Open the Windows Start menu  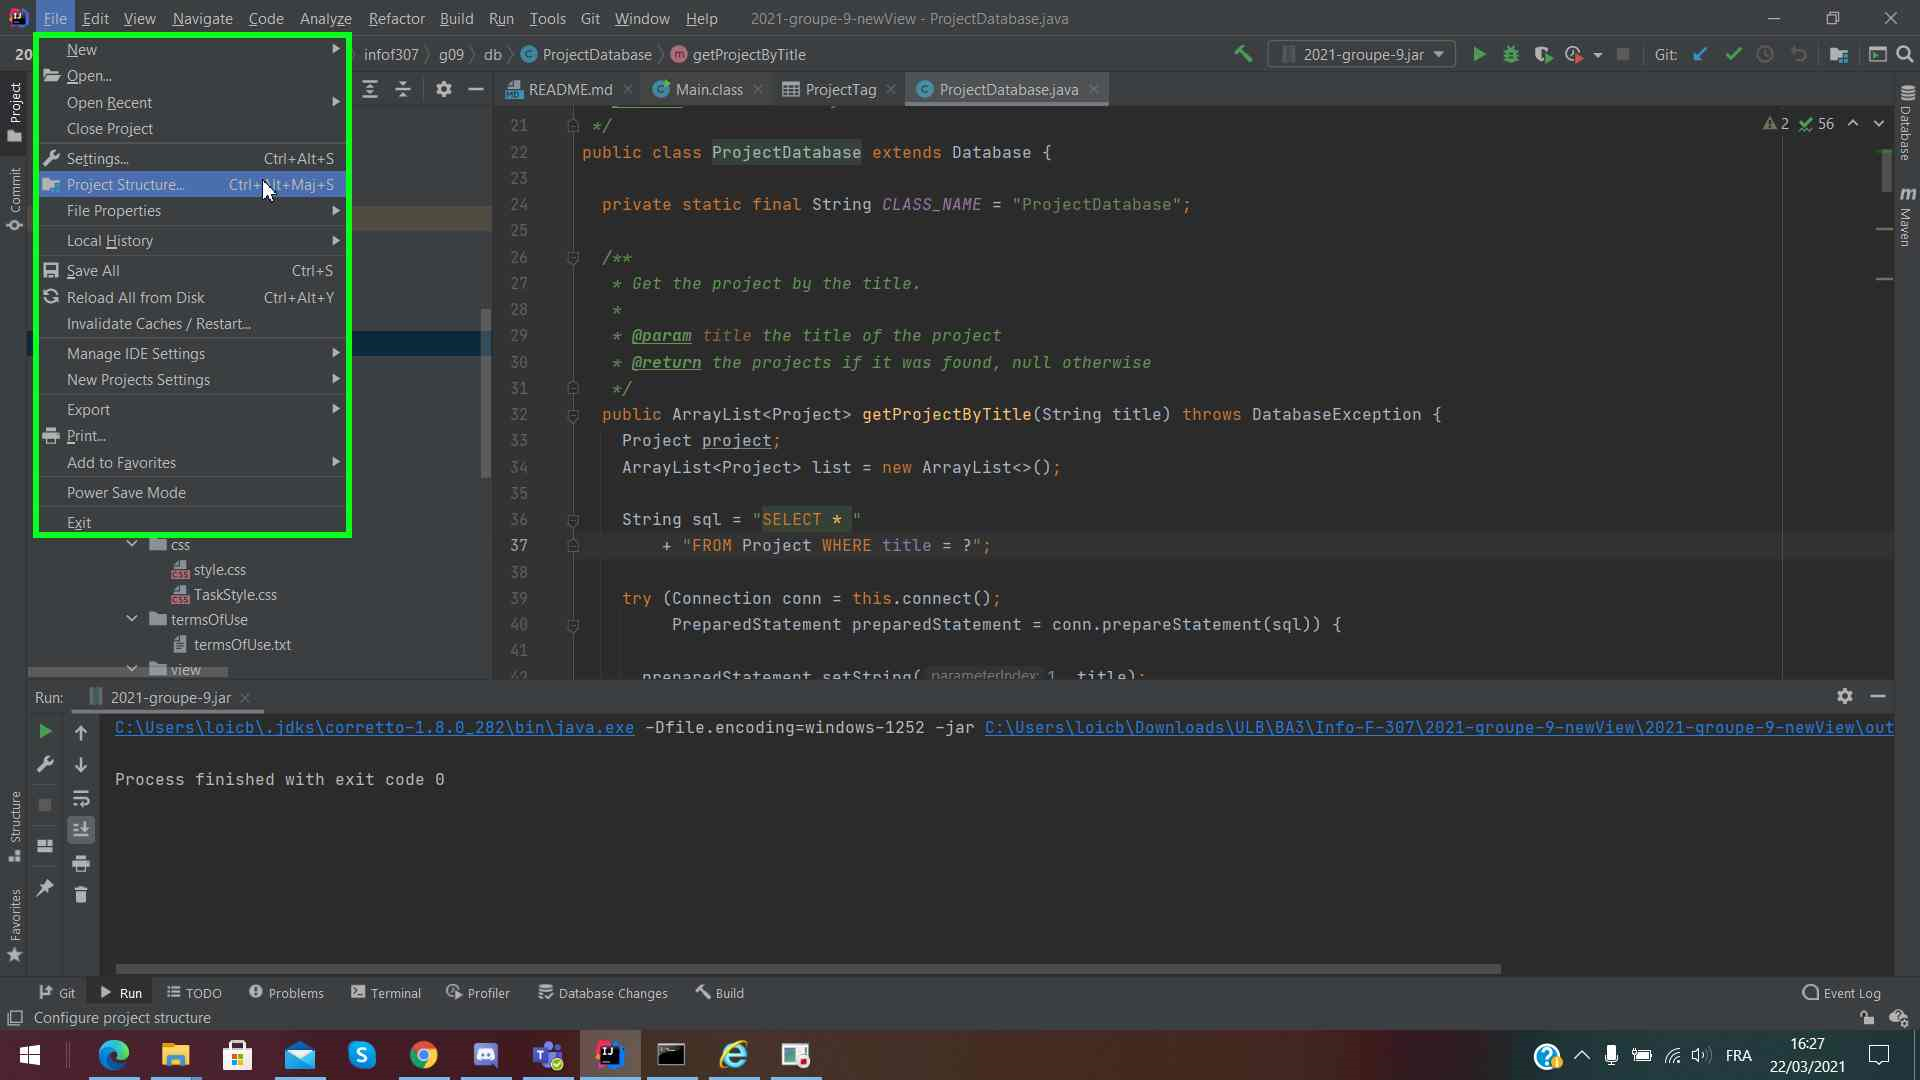(x=30, y=1055)
